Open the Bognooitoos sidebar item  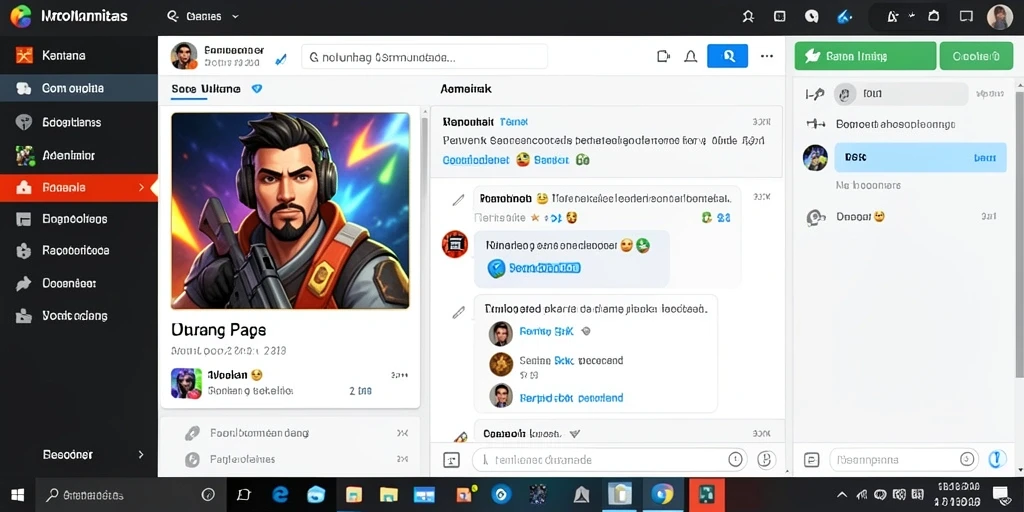[x=78, y=219]
